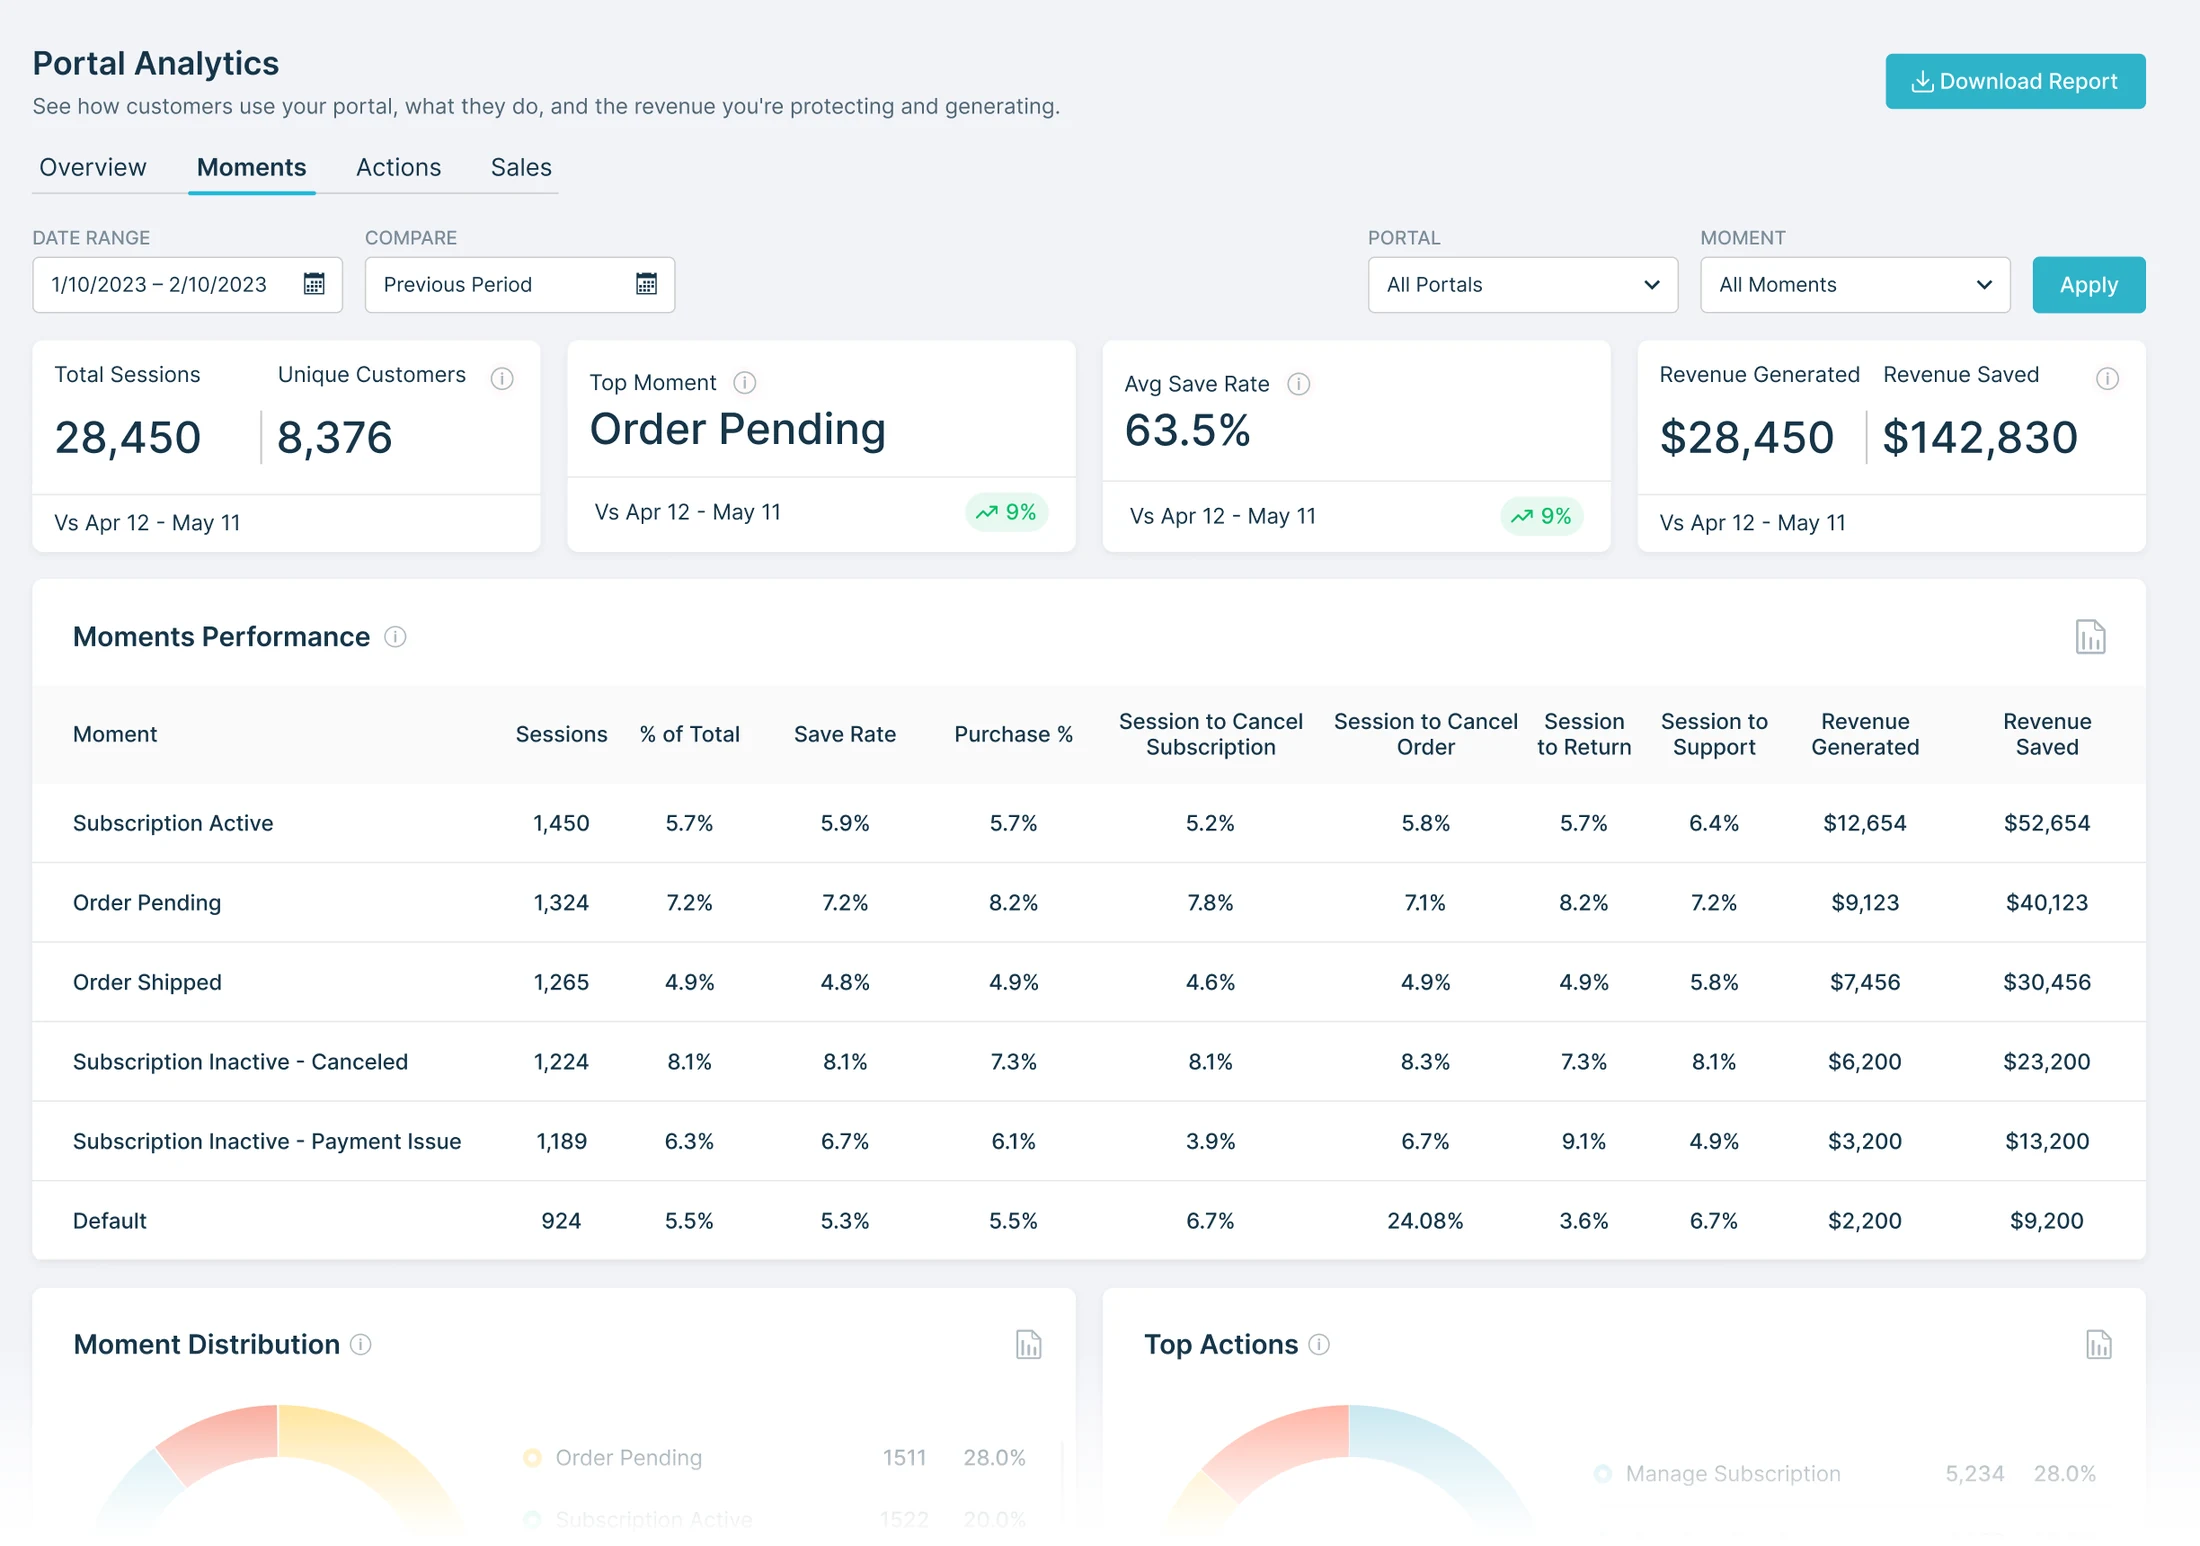The width and height of the screenshot is (2200, 1546).
Task: Click the Revenue Generated column header
Action: click(x=1864, y=734)
